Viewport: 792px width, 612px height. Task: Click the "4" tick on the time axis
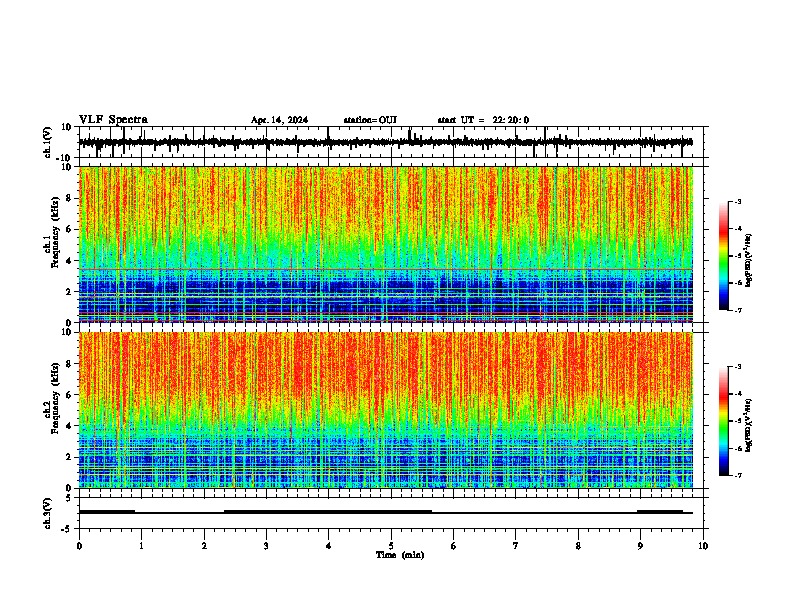[x=328, y=546]
